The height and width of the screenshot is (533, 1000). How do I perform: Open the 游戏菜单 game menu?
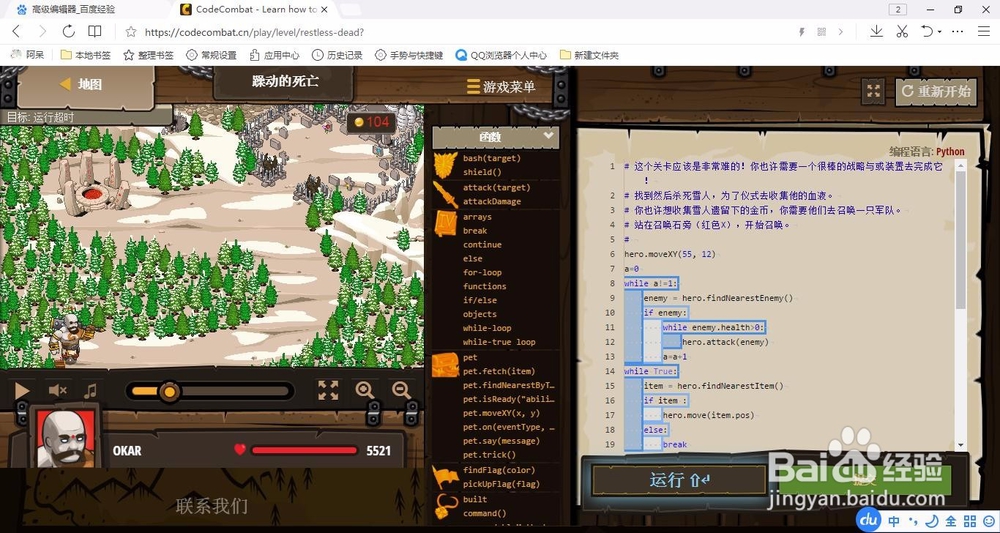501,87
